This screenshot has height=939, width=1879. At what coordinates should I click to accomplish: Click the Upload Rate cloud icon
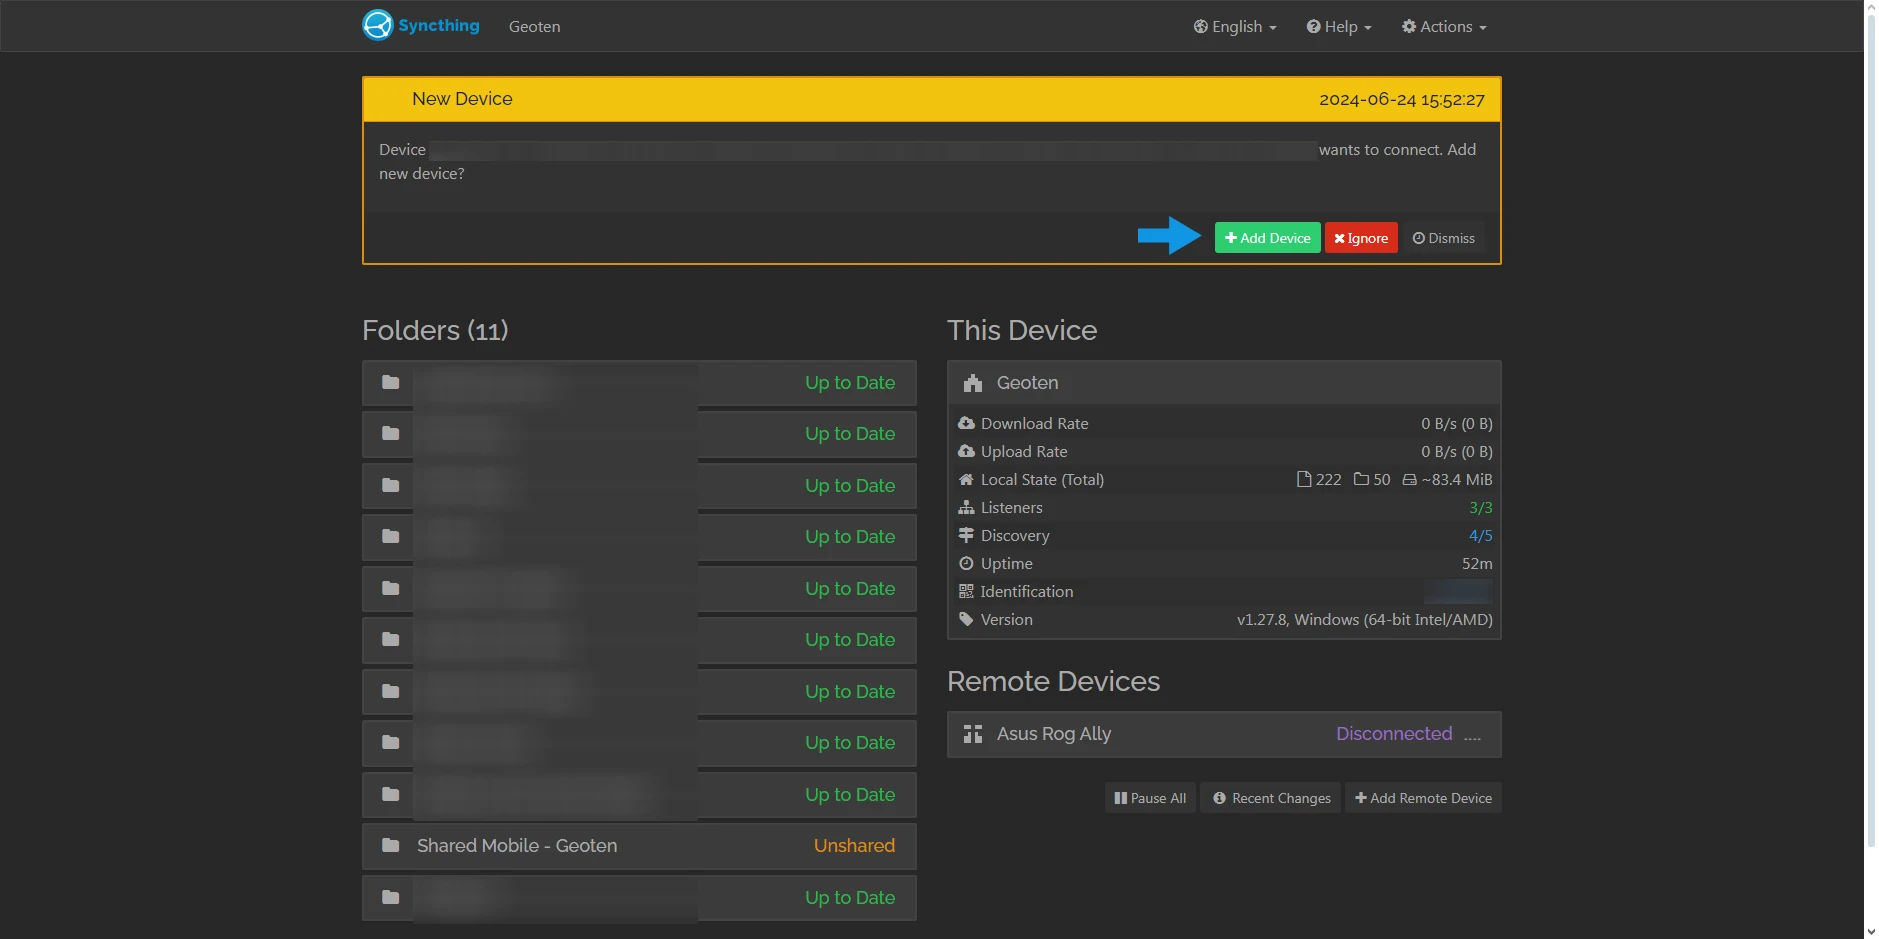point(966,451)
